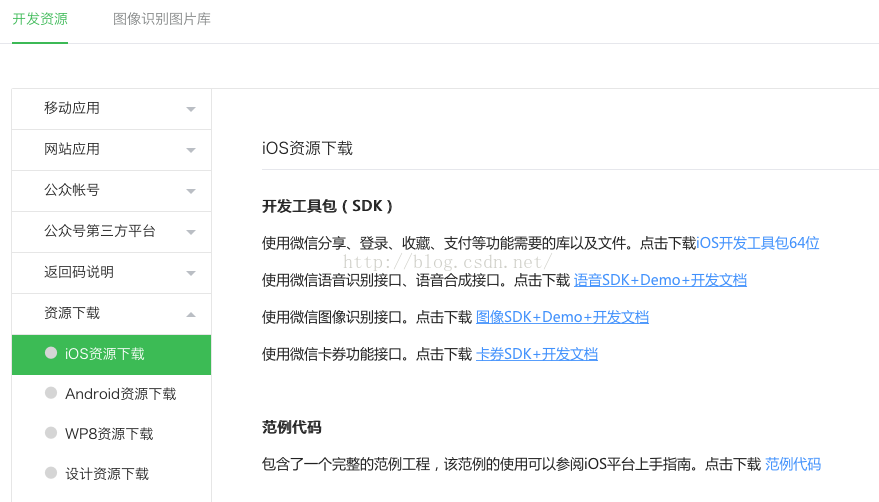The height and width of the screenshot is (502, 879).
Task: Open the 图像识别图片库 tab
Action: coord(162,19)
